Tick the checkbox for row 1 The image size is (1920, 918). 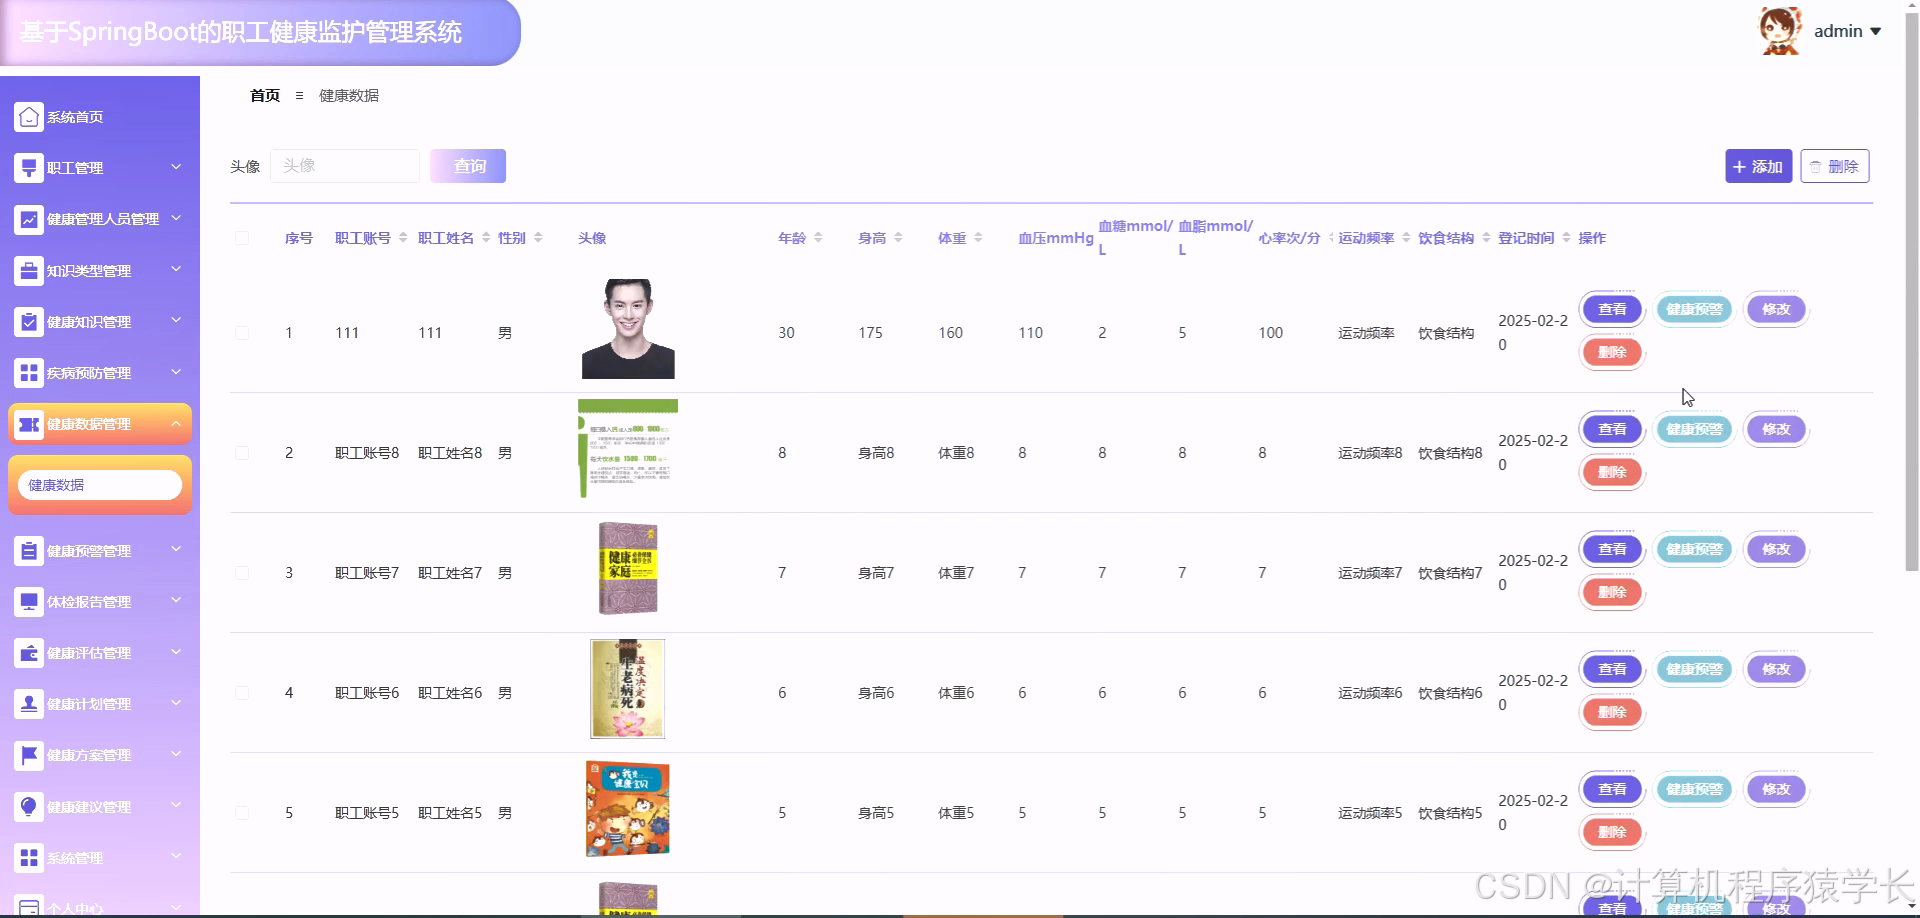pos(242,332)
